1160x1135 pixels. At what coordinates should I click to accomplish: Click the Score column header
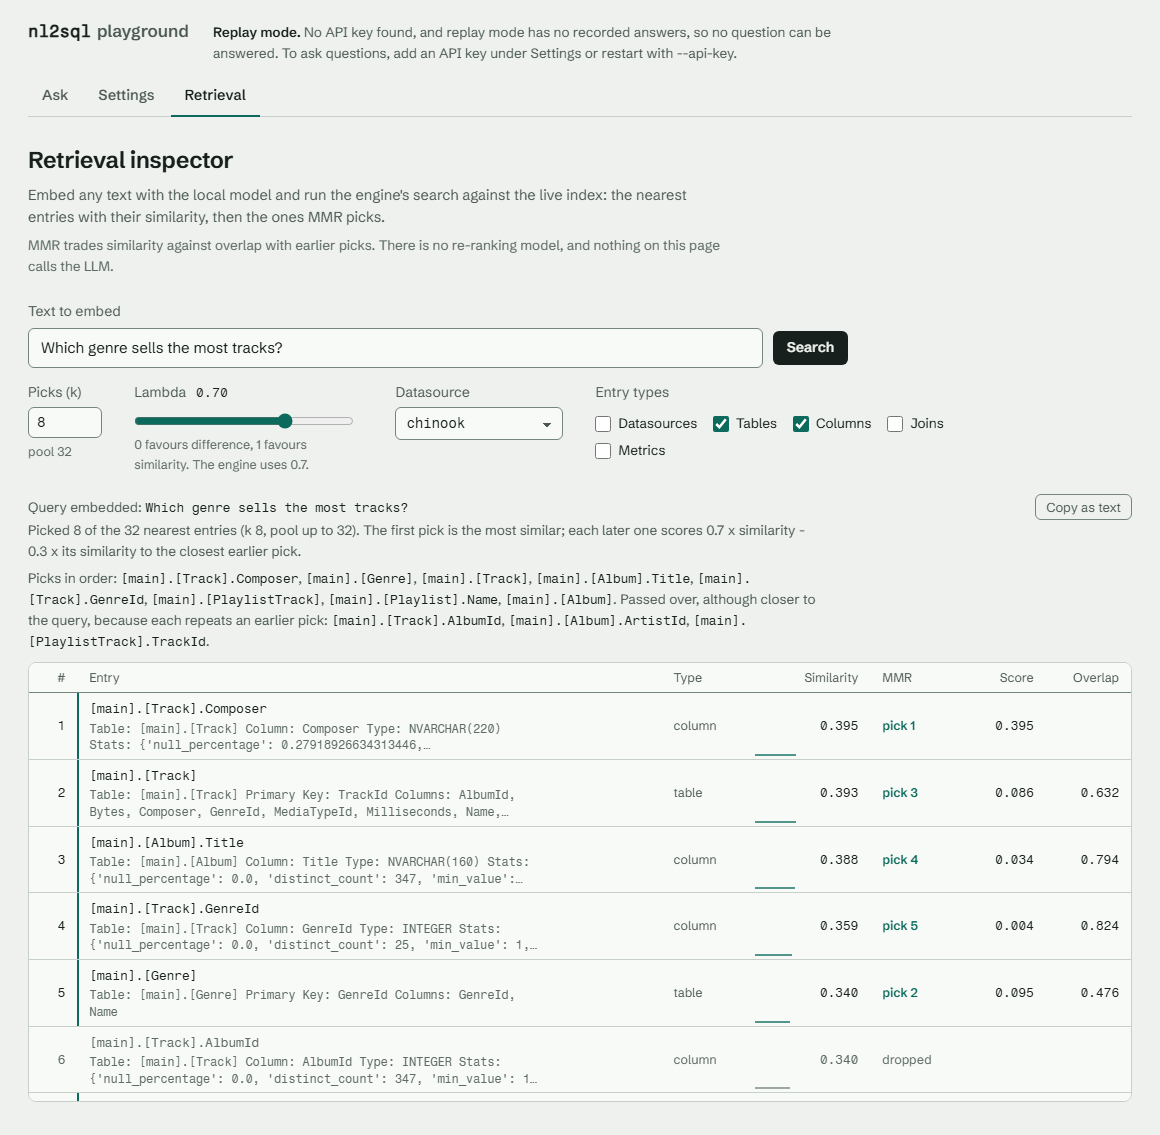pos(1016,678)
